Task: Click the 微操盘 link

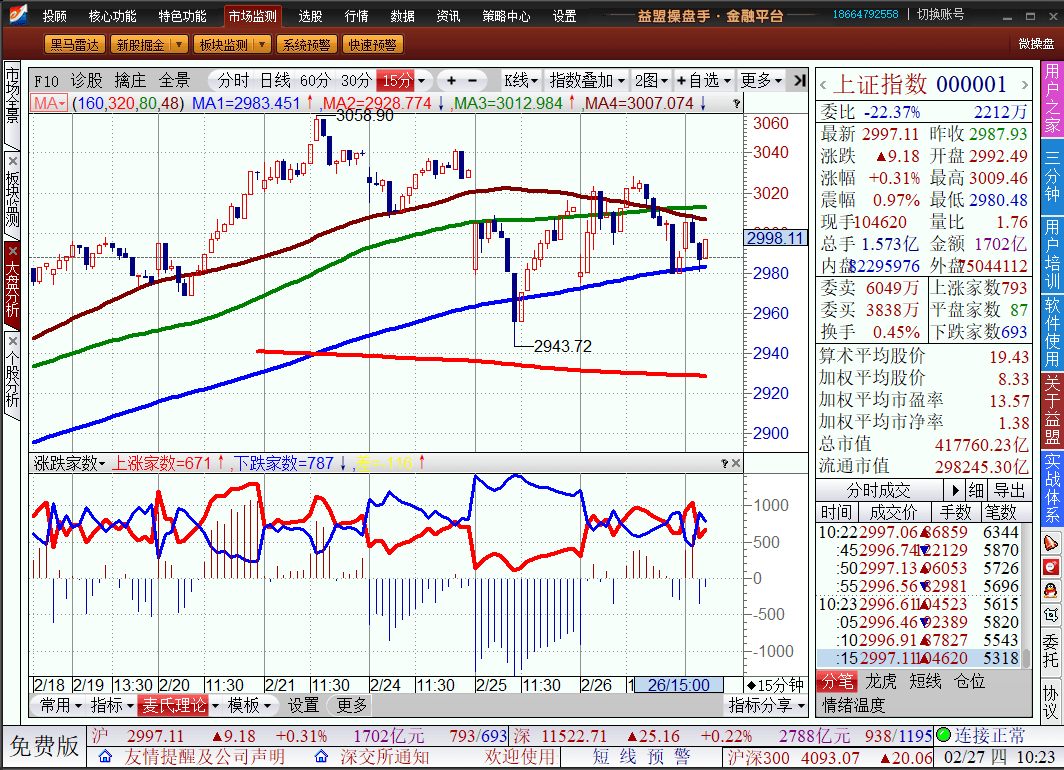Action: click(x=1036, y=44)
